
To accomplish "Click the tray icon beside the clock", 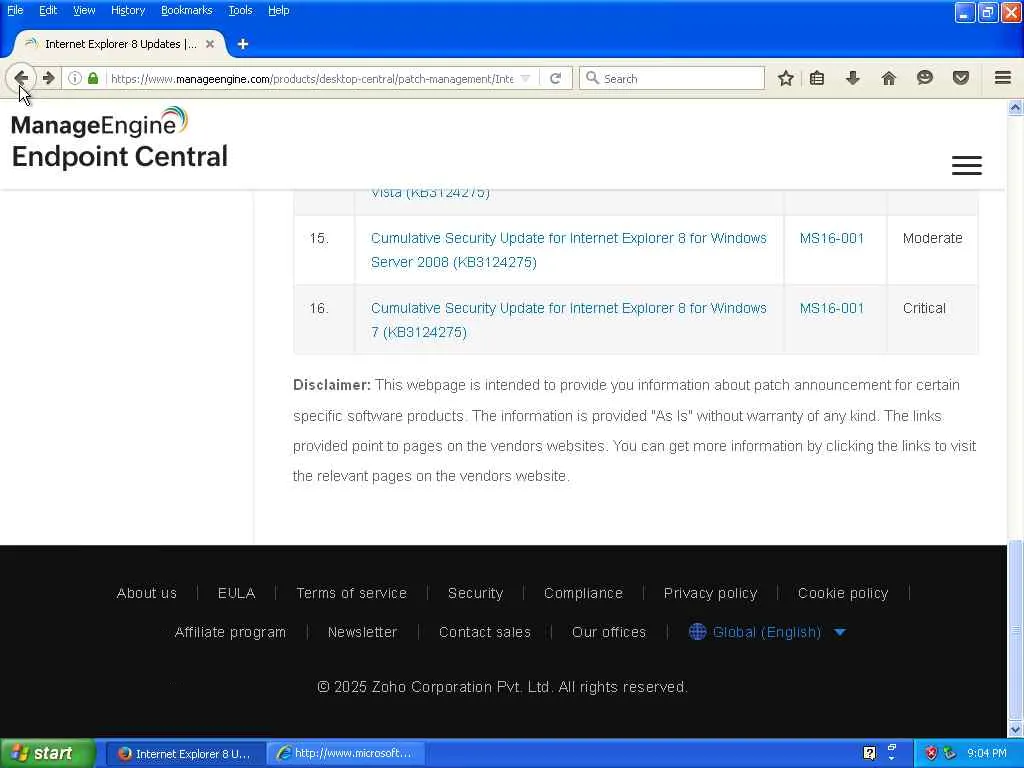I will tap(950, 753).
